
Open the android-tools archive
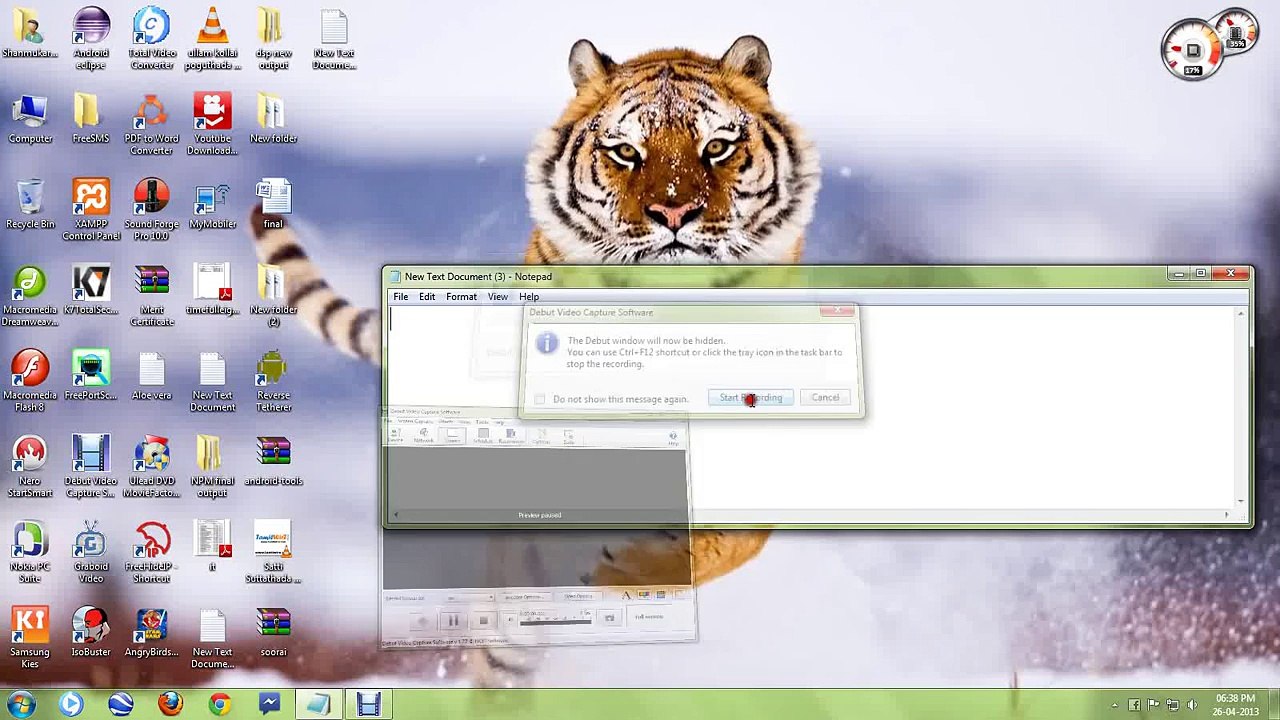click(x=273, y=461)
